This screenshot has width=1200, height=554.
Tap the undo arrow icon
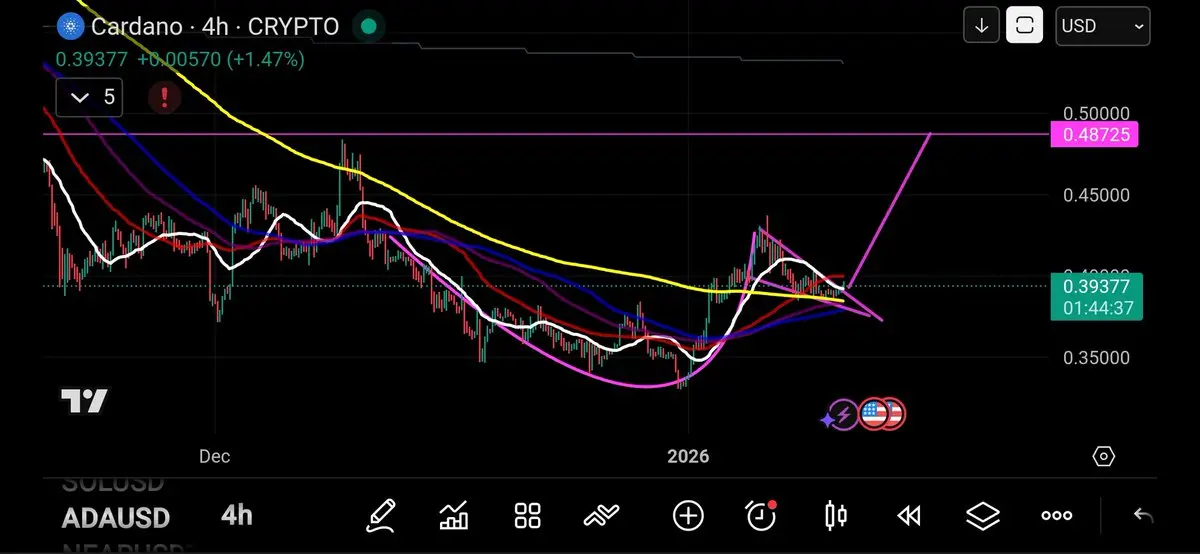(x=1143, y=516)
